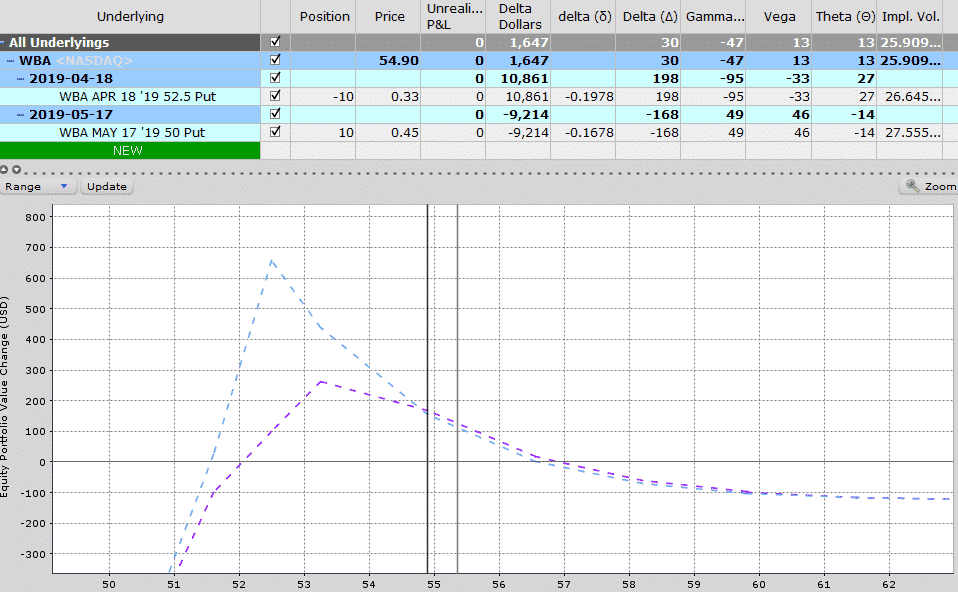The height and width of the screenshot is (592, 958).
Task: Click the Price column header
Action: coord(389,16)
